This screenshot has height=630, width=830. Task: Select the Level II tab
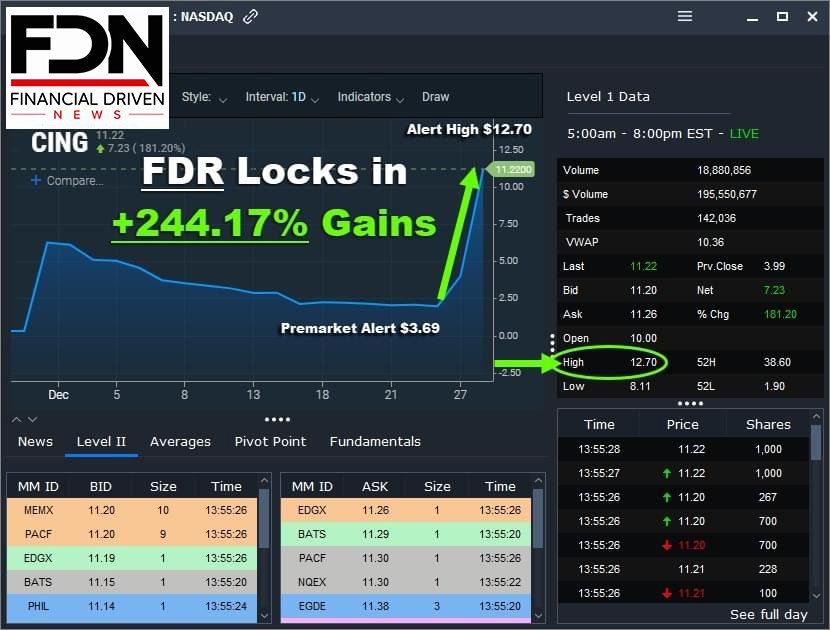pyautogui.click(x=101, y=442)
